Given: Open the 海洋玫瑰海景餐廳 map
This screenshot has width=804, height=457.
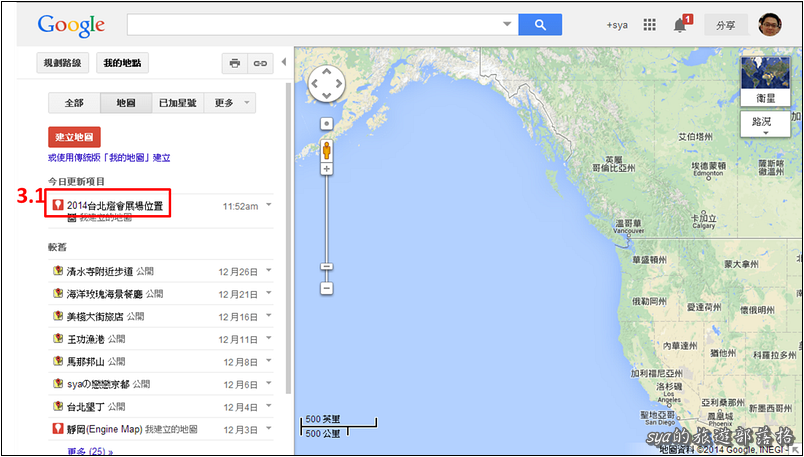Looking at the screenshot, I should [x=105, y=294].
